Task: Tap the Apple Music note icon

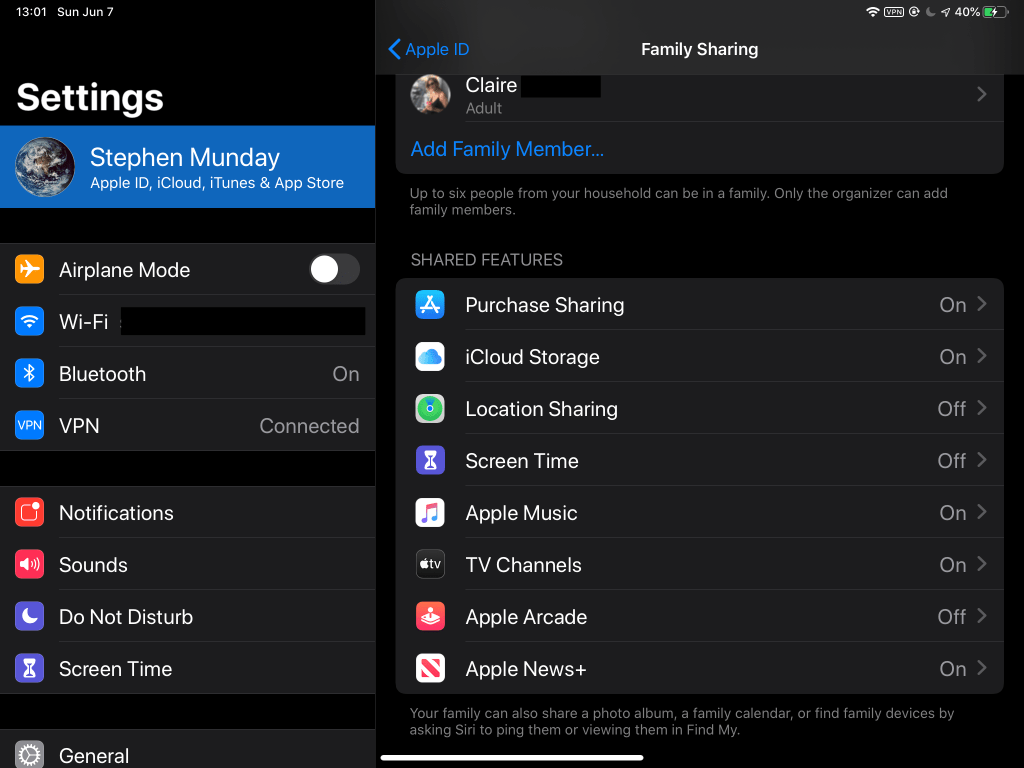Action: (x=430, y=513)
